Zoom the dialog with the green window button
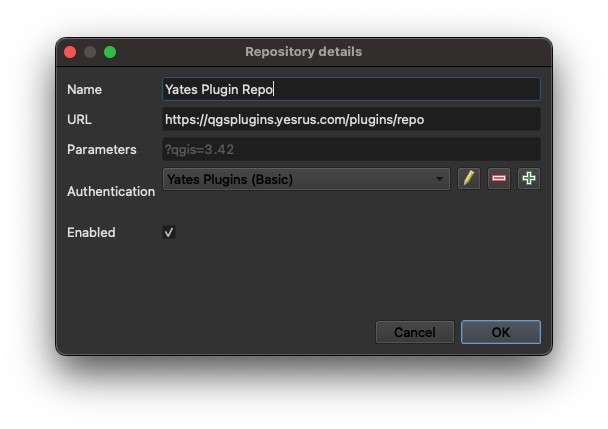The height and width of the screenshot is (429, 608). point(110,52)
